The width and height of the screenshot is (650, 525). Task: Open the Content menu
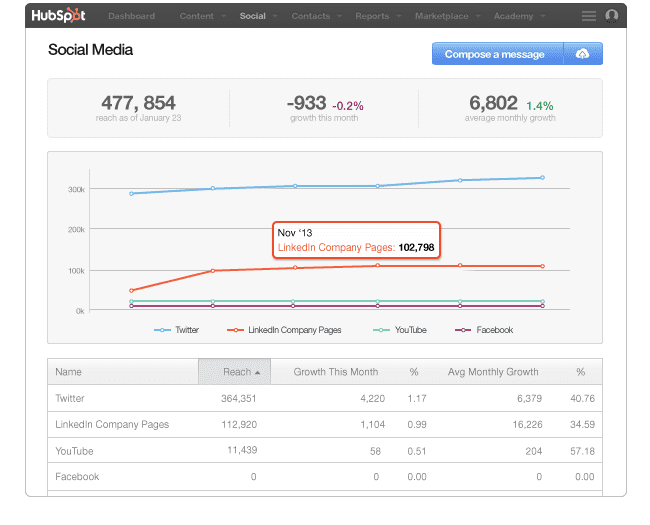pyautogui.click(x=196, y=16)
